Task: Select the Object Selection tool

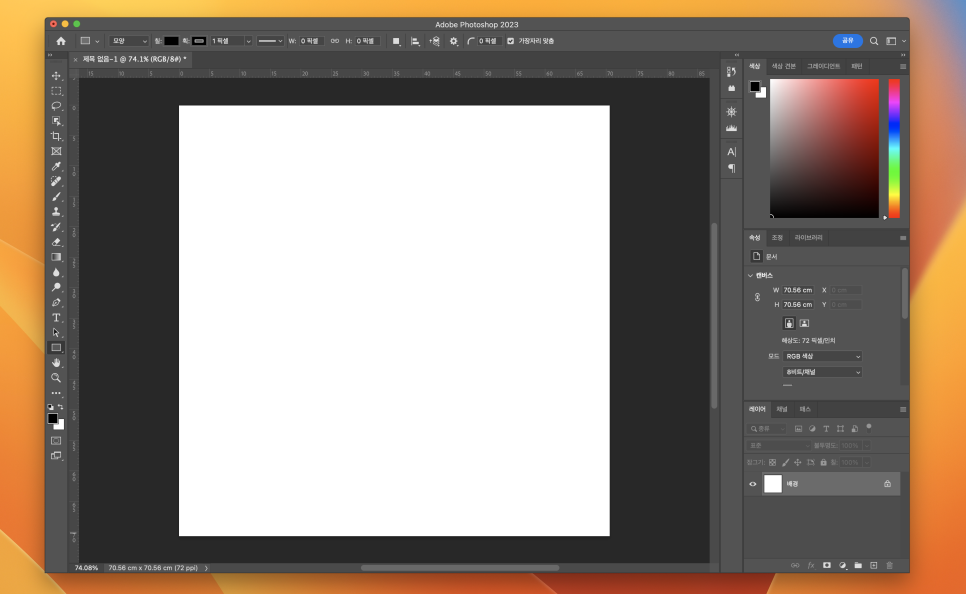Action: [x=56, y=121]
